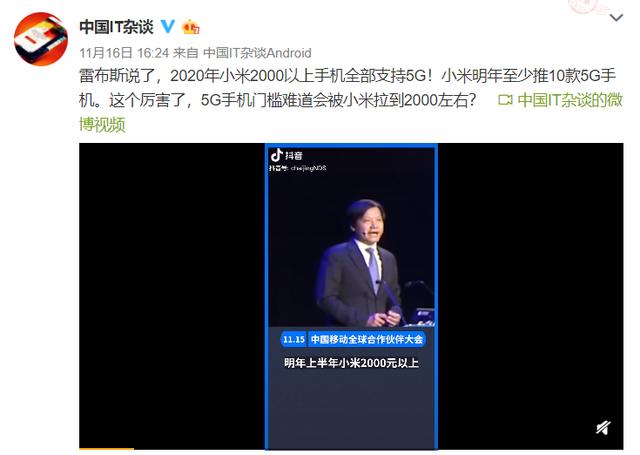Click the subtitle 明年上半年小米2000元以上
The width and height of the screenshot is (640, 455).
coord(351,363)
